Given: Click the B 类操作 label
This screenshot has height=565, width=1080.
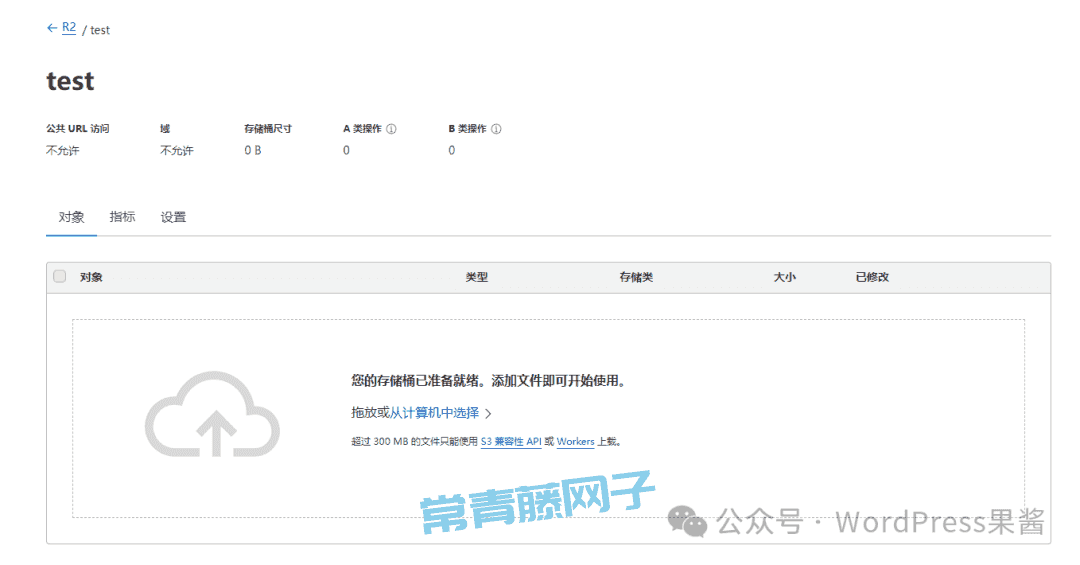Looking at the screenshot, I should [x=467, y=129].
